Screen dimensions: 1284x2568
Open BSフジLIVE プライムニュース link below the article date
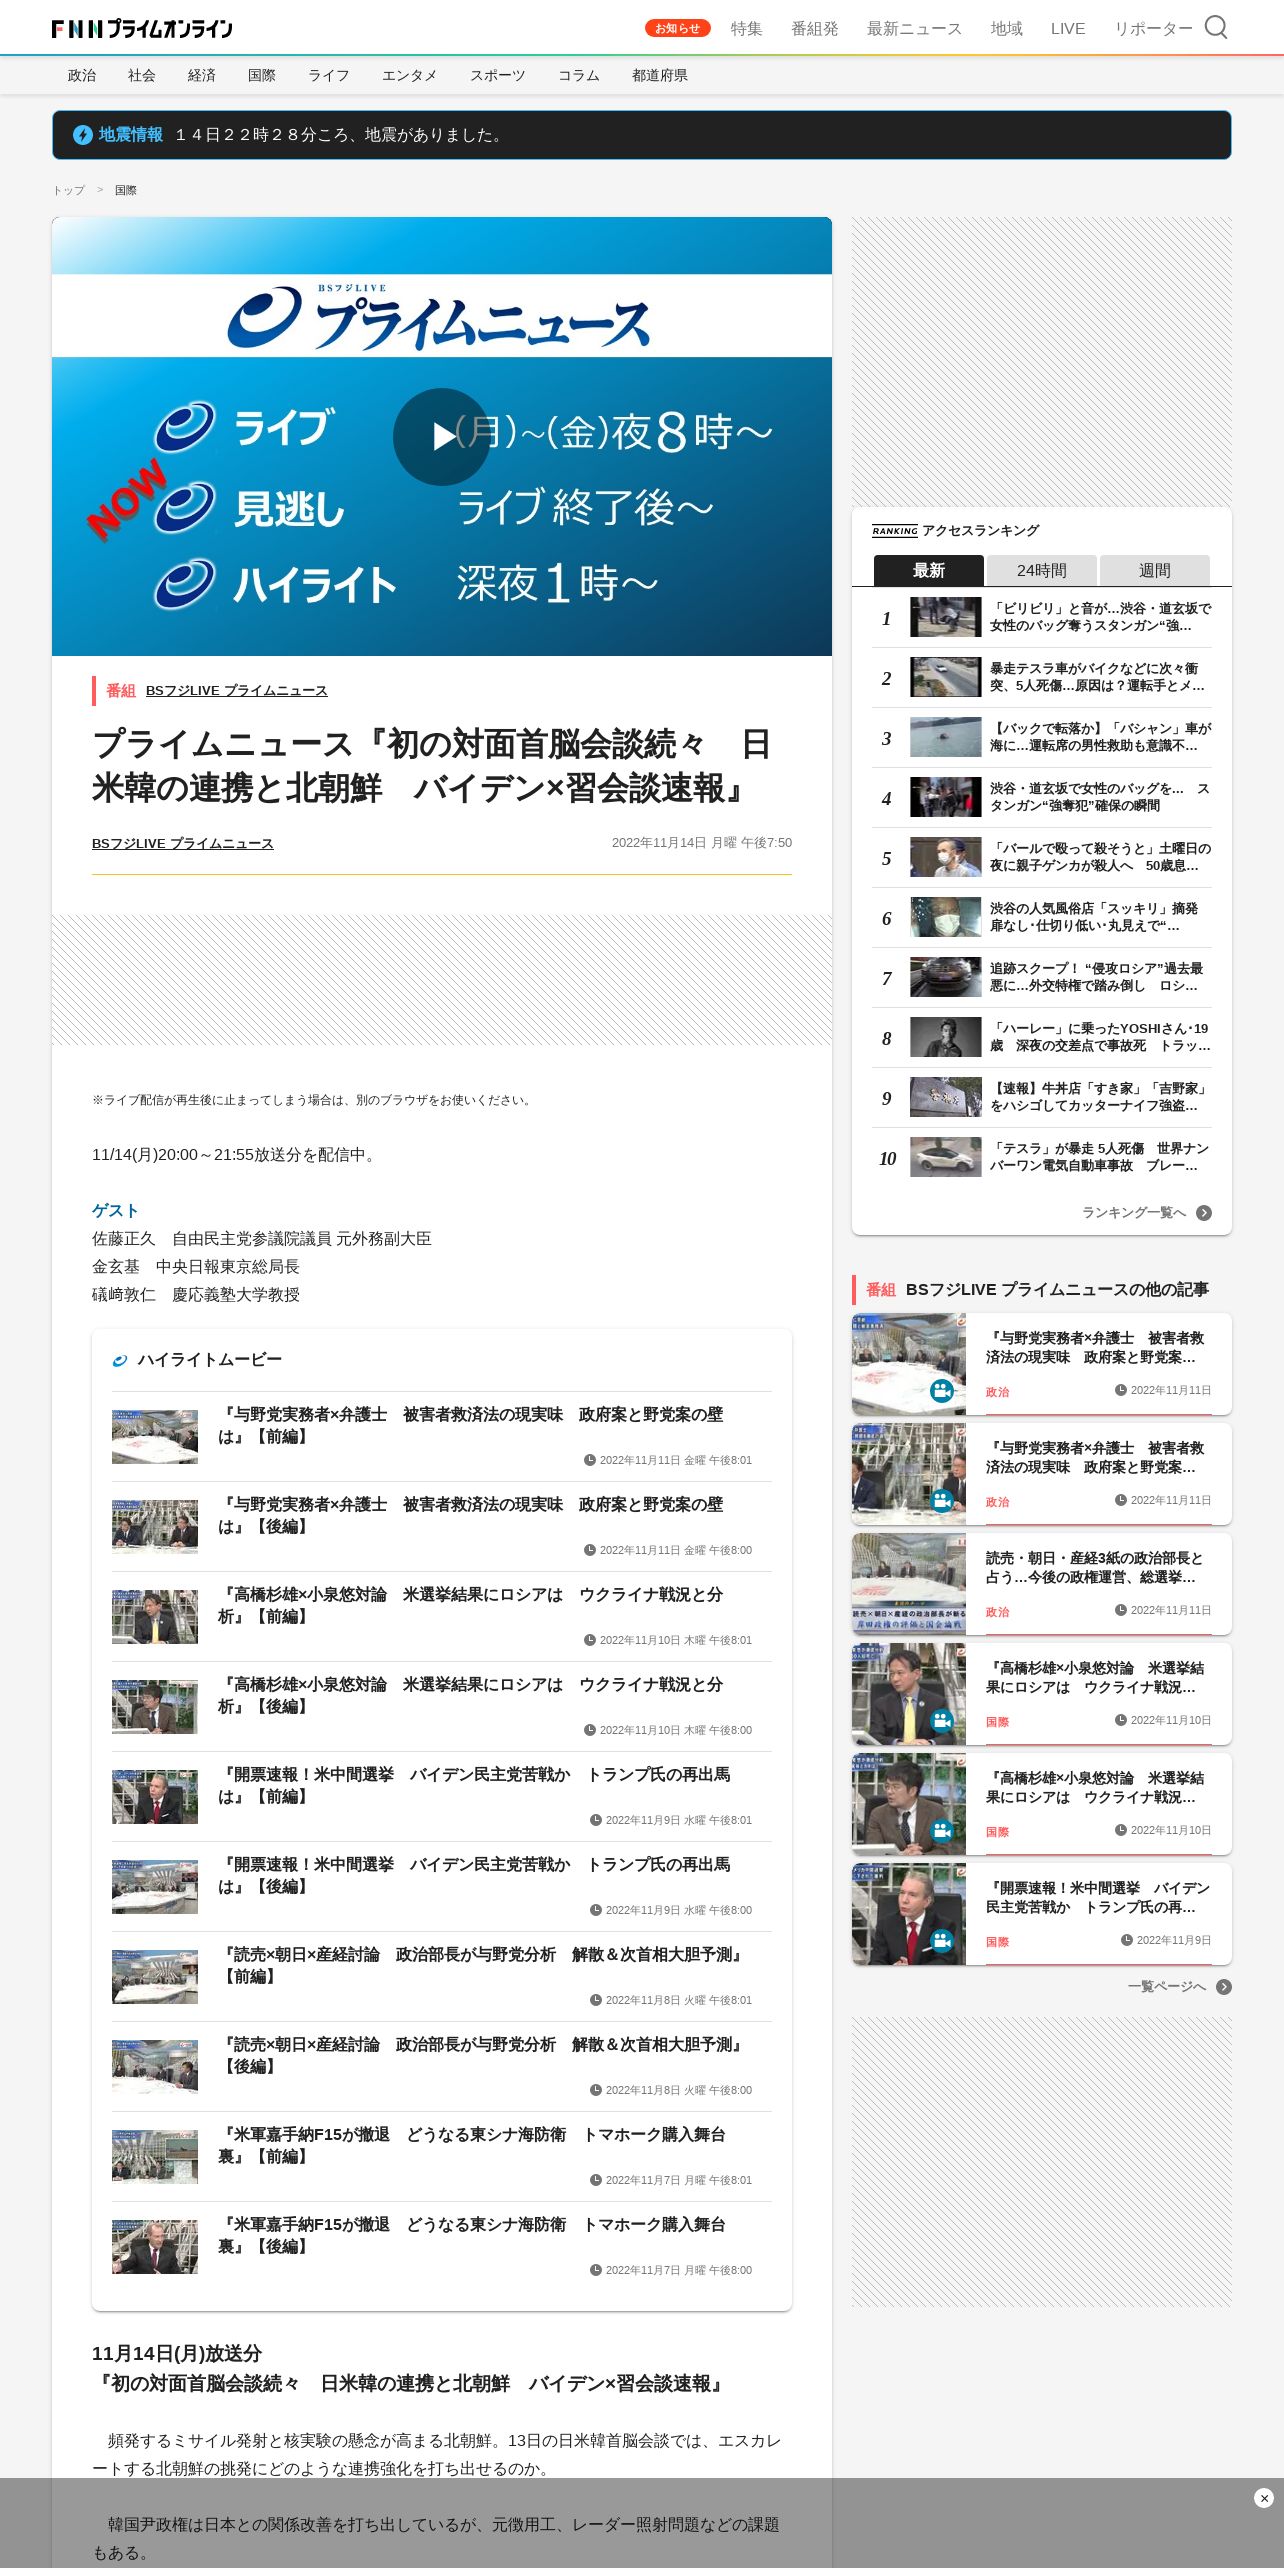pos(183,843)
